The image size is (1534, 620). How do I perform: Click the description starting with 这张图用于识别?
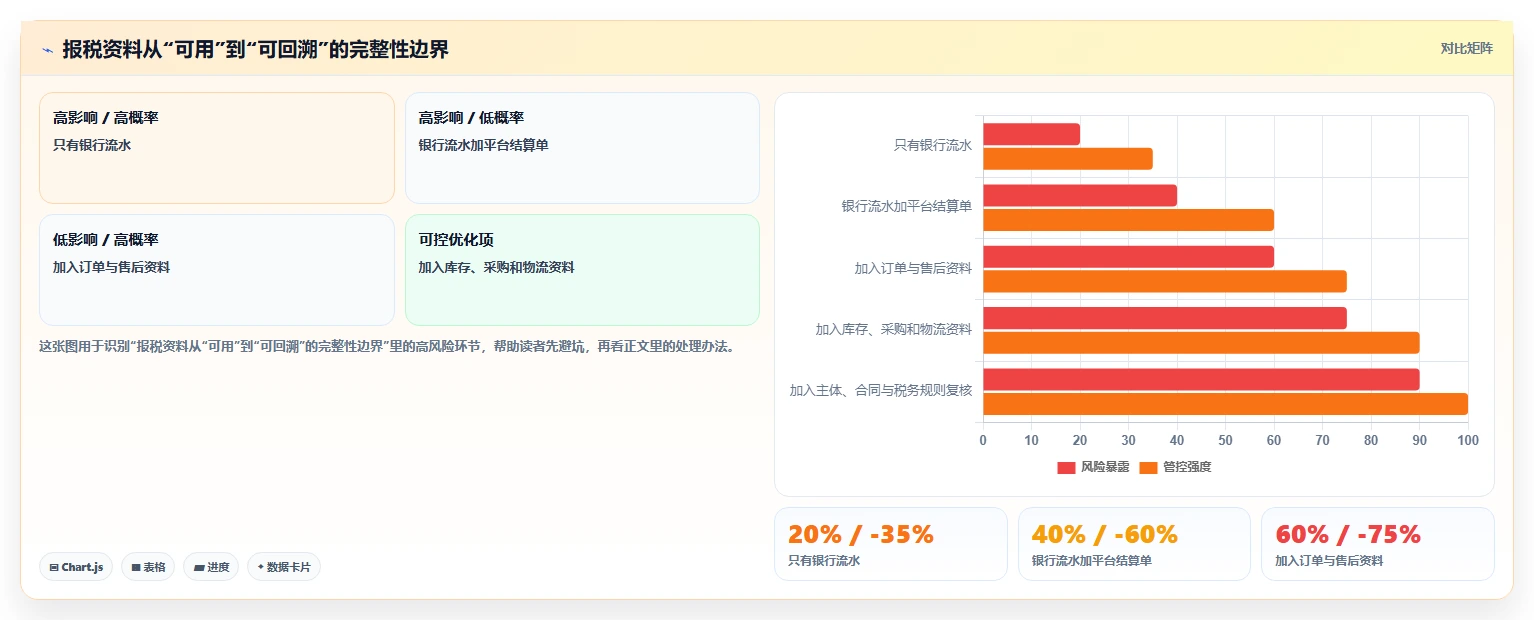pyautogui.click(x=387, y=347)
